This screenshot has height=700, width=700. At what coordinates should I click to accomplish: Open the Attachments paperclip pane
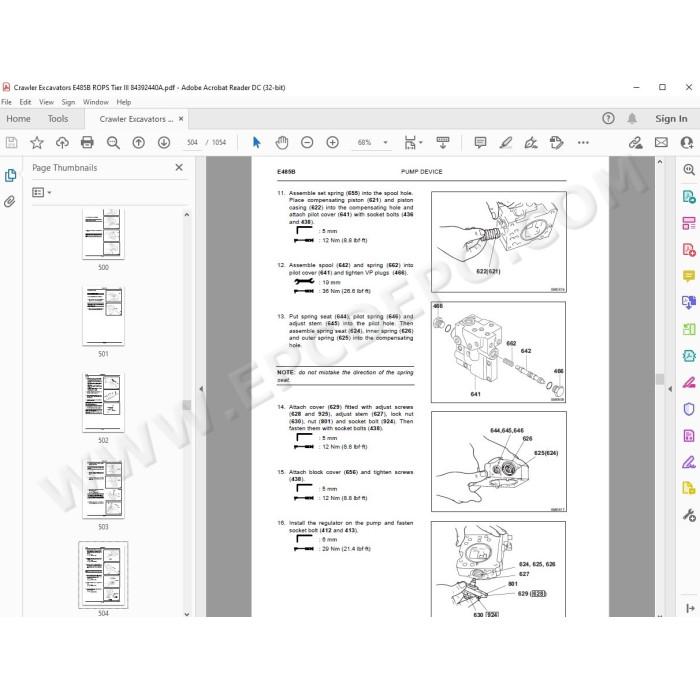coord(10,201)
